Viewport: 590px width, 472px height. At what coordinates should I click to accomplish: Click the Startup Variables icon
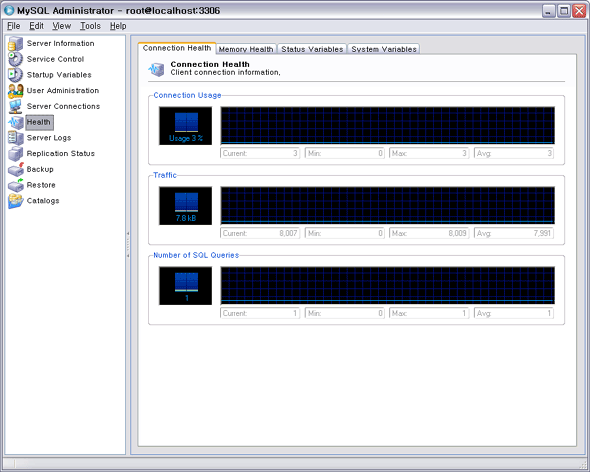pyautogui.click(x=15, y=75)
